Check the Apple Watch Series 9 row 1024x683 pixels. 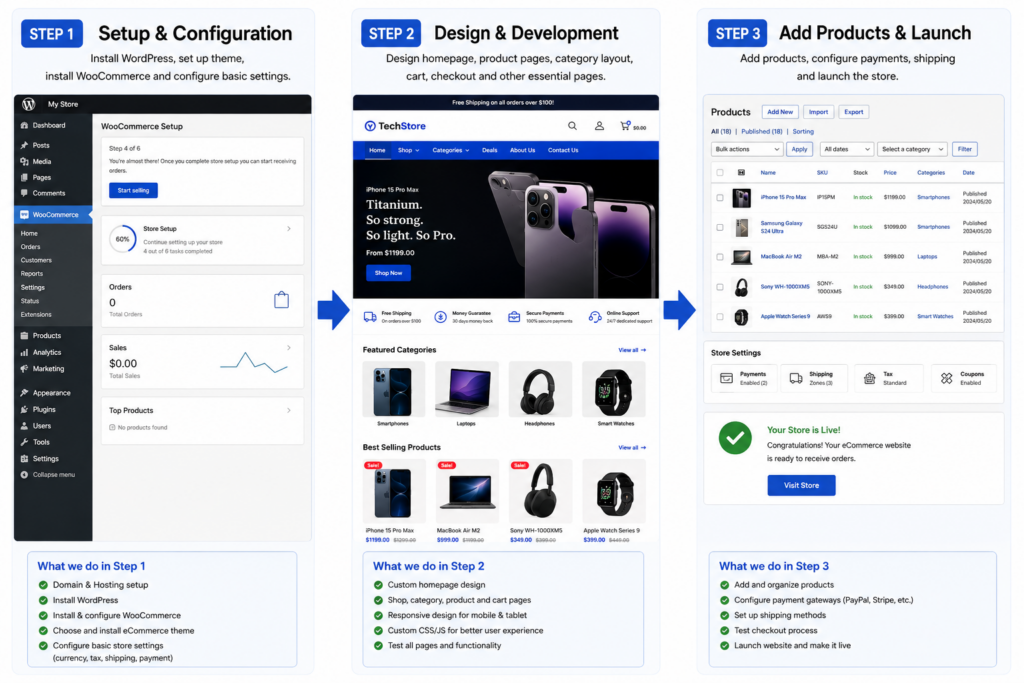tap(720, 317)
